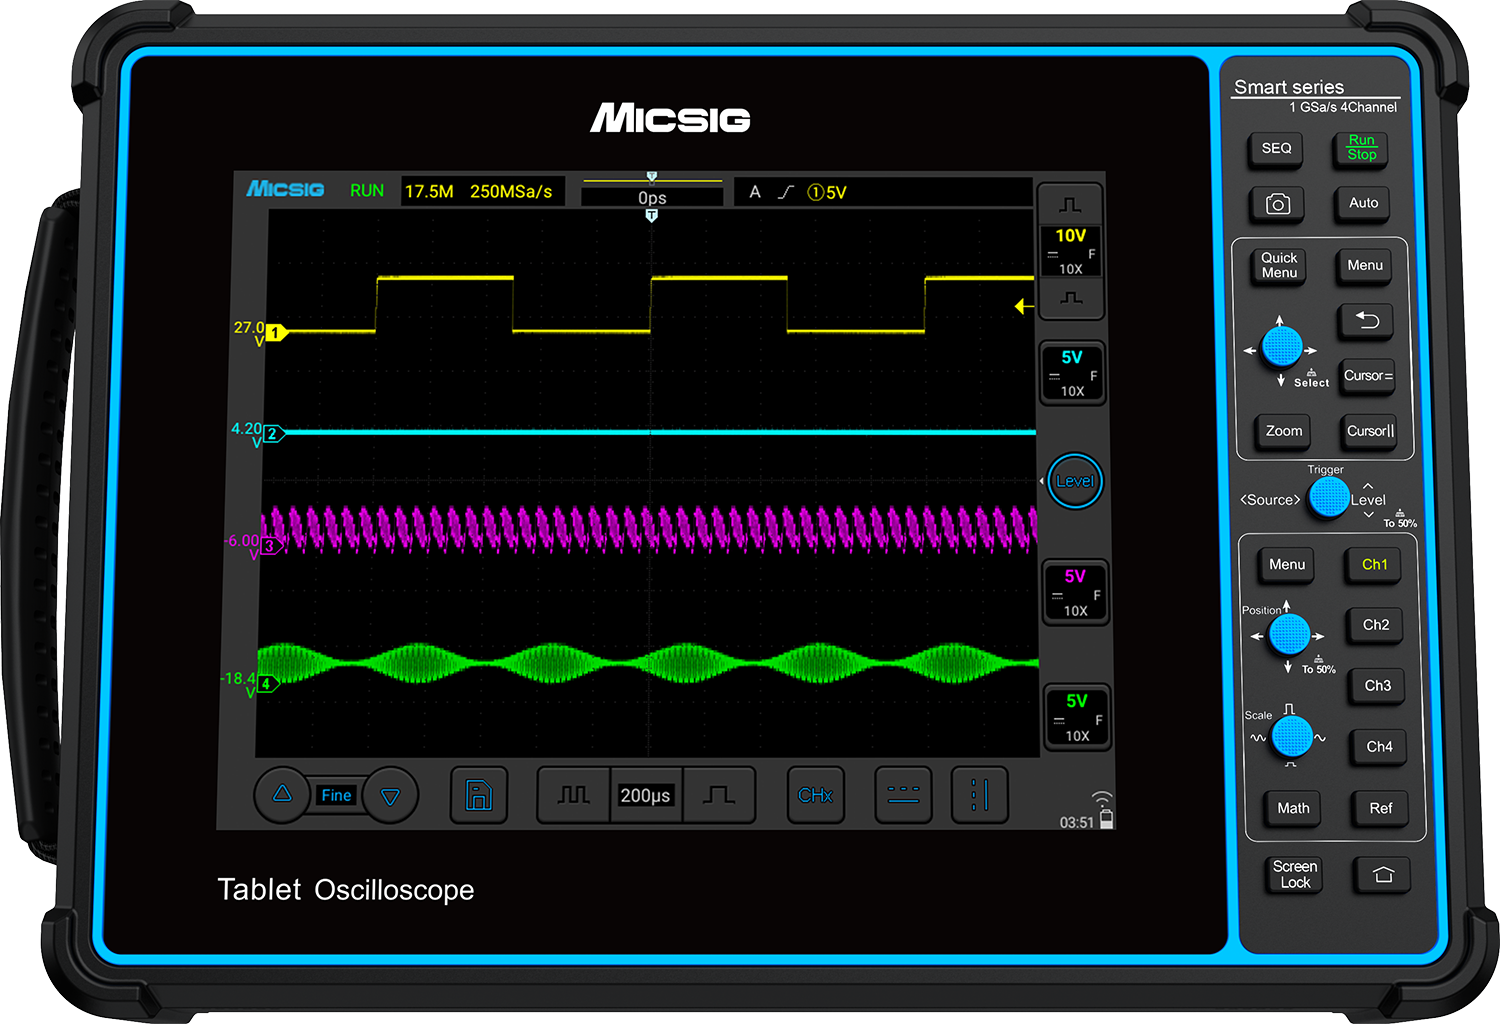1500x1024 pixels.
Task: Click the RUN status indicator
Action: [x=367, y=191]
